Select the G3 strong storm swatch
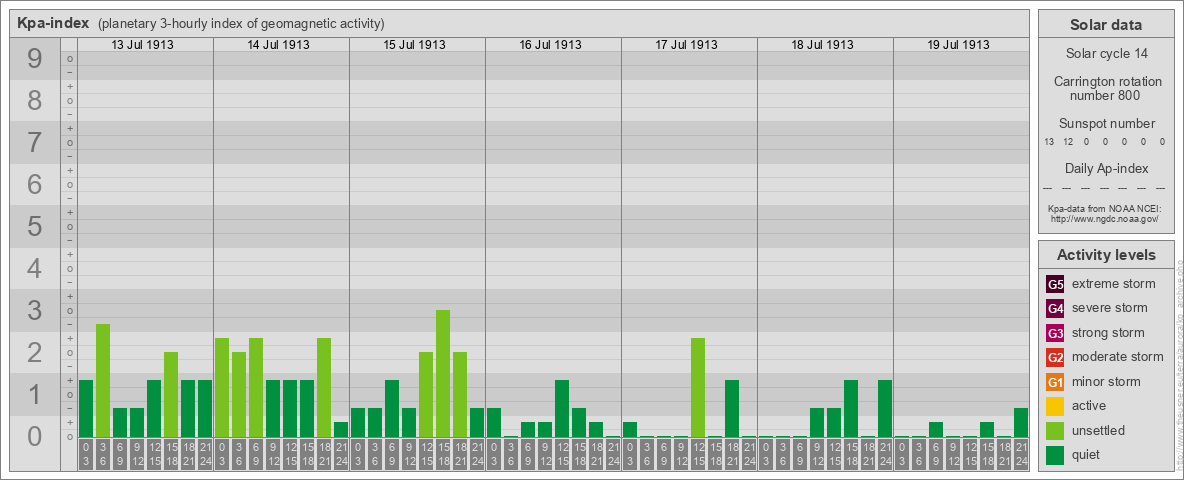Viewport: 1184px width, 480px height. point(1056,333)
